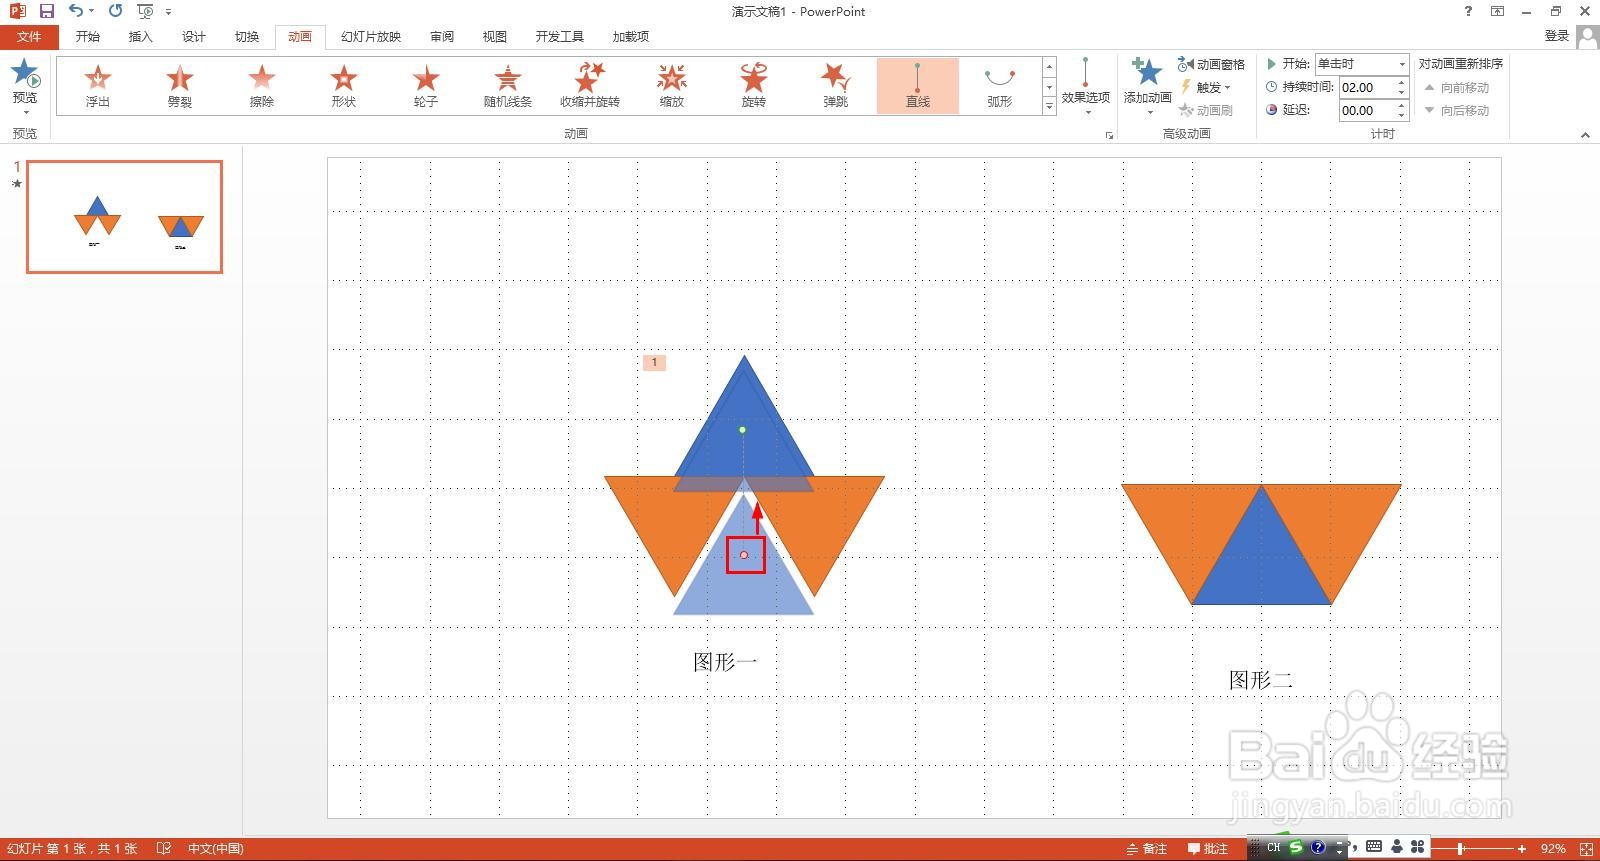Select slide 1 thumbnail

pos(125,217)
